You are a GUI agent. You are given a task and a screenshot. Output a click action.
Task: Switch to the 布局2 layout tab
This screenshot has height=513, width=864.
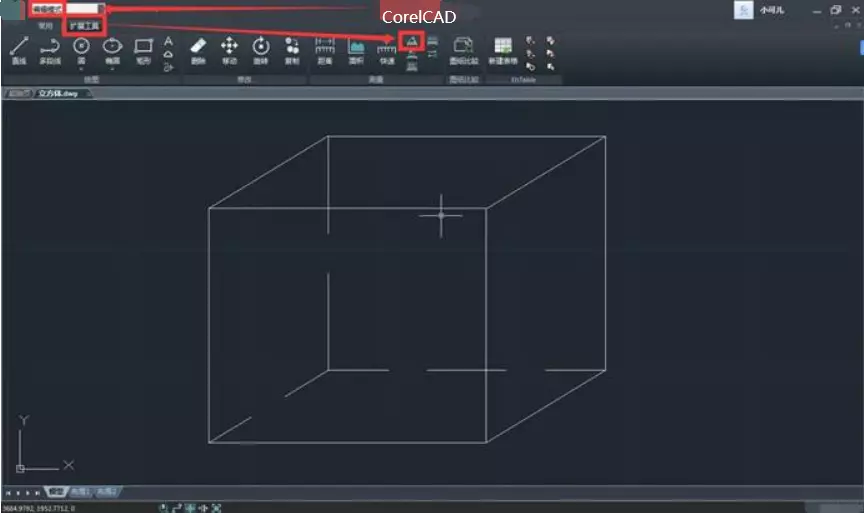tap(106, 492)
